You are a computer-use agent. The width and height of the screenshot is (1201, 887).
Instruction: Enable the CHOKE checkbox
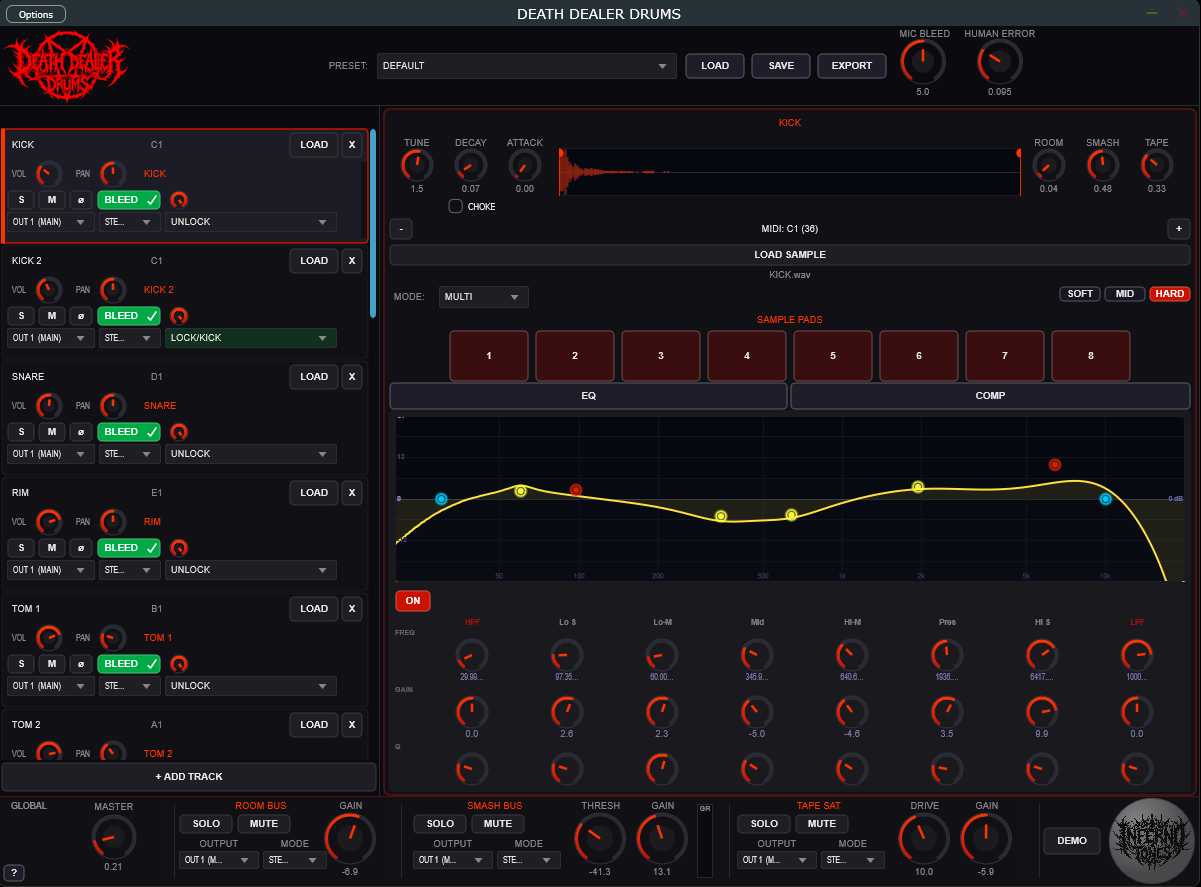pos(456,207)
